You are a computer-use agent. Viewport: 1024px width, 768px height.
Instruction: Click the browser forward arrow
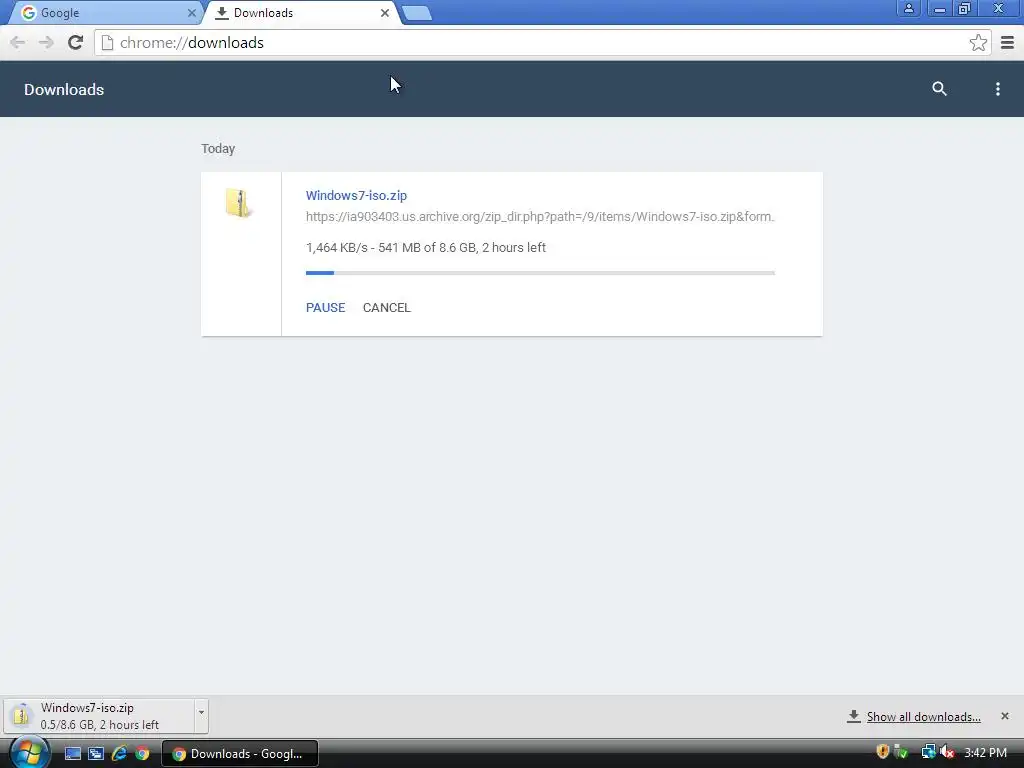tap(46, 43)
